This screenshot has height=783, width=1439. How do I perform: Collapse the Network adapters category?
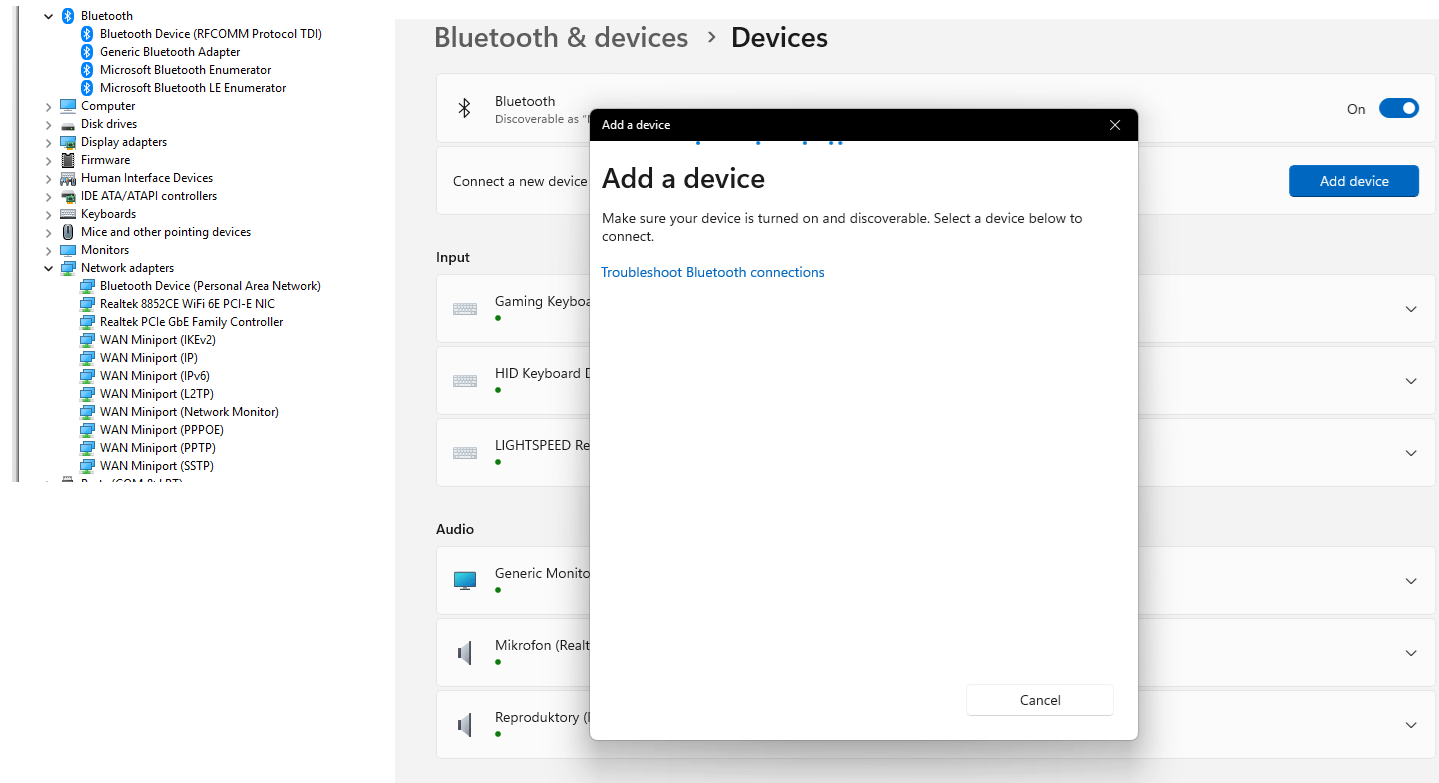tap(48, 268)
